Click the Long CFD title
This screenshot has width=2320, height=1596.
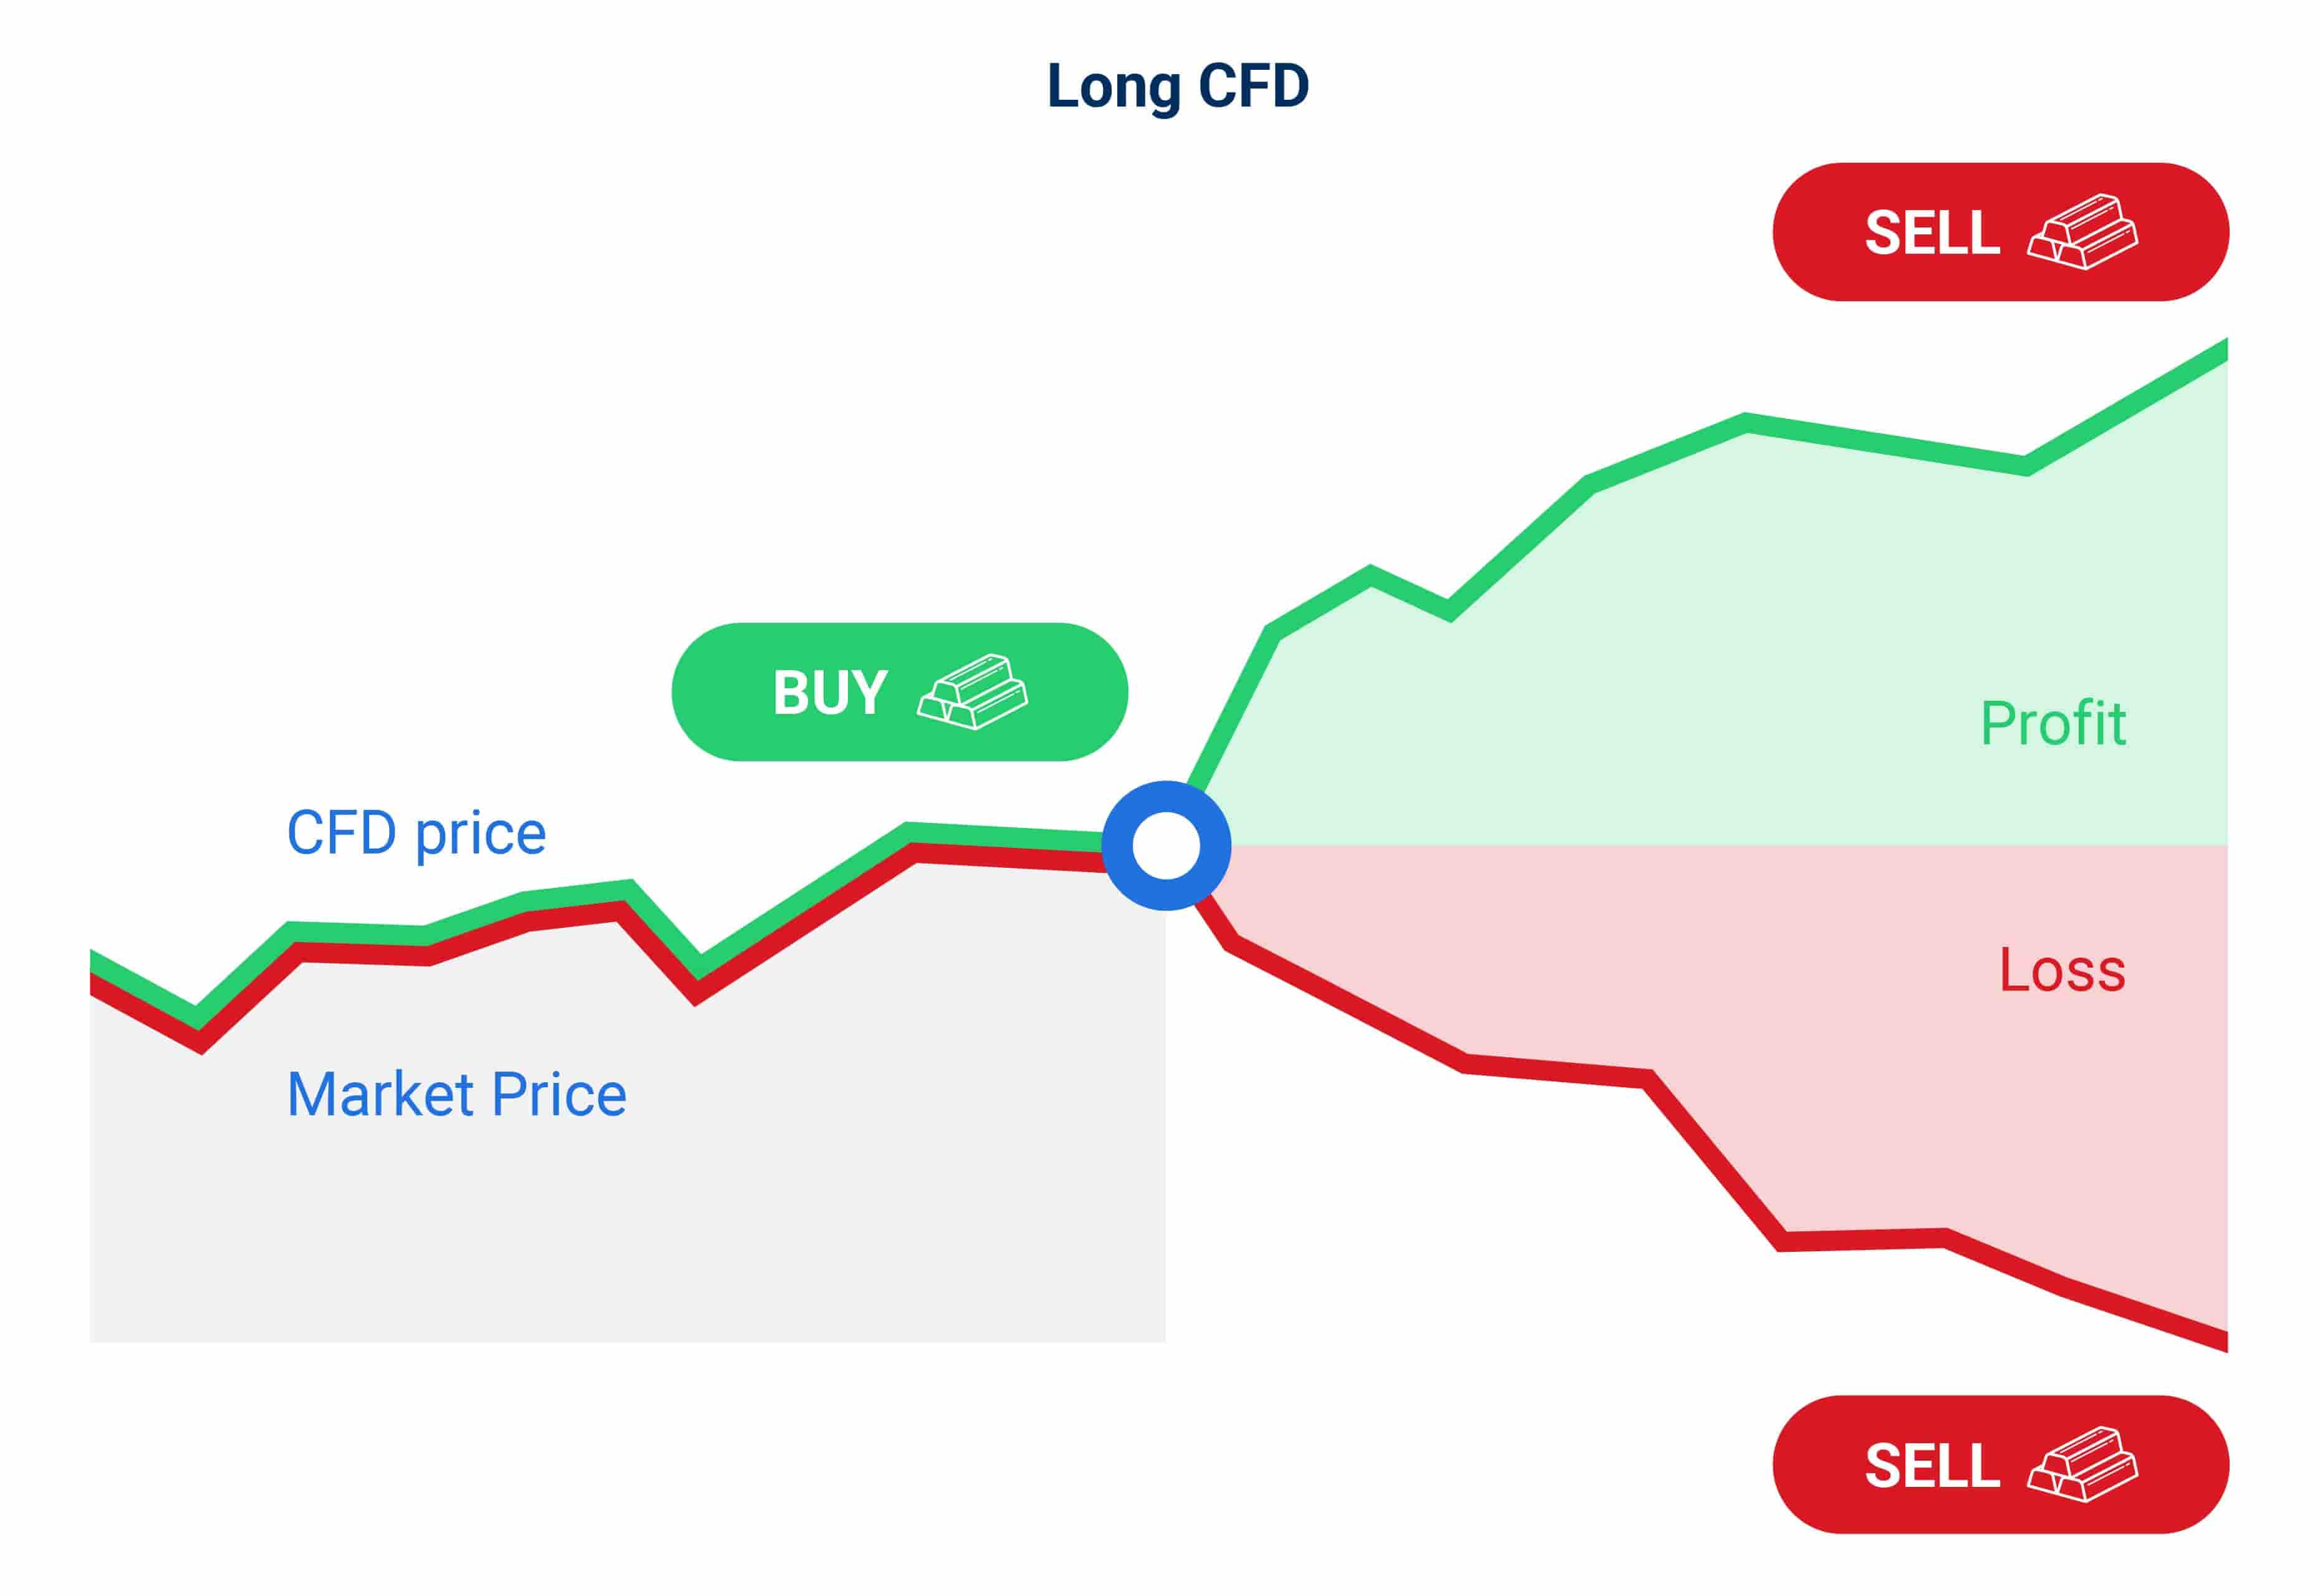(x=1177, y=86)
